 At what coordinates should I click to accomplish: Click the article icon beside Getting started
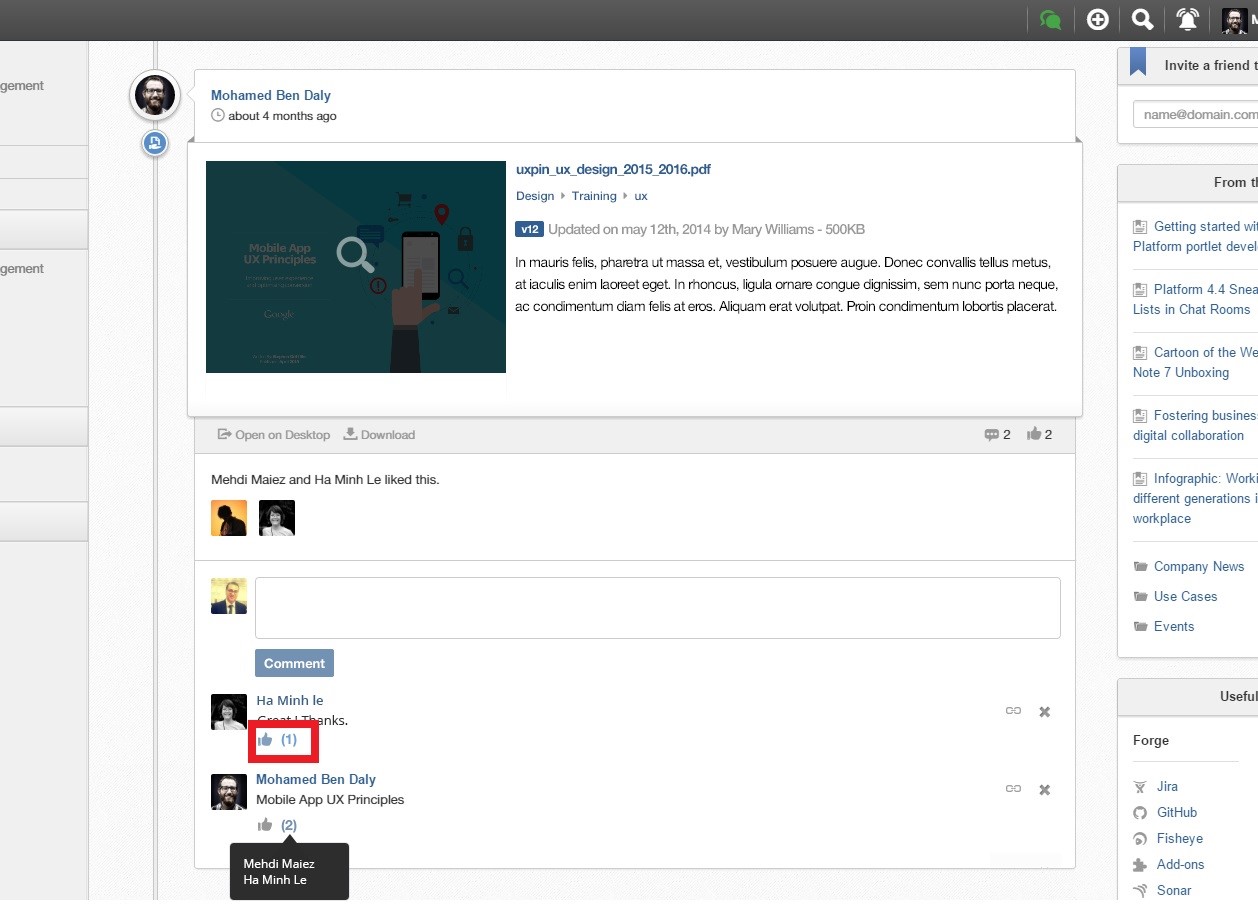pos(1140,226)
